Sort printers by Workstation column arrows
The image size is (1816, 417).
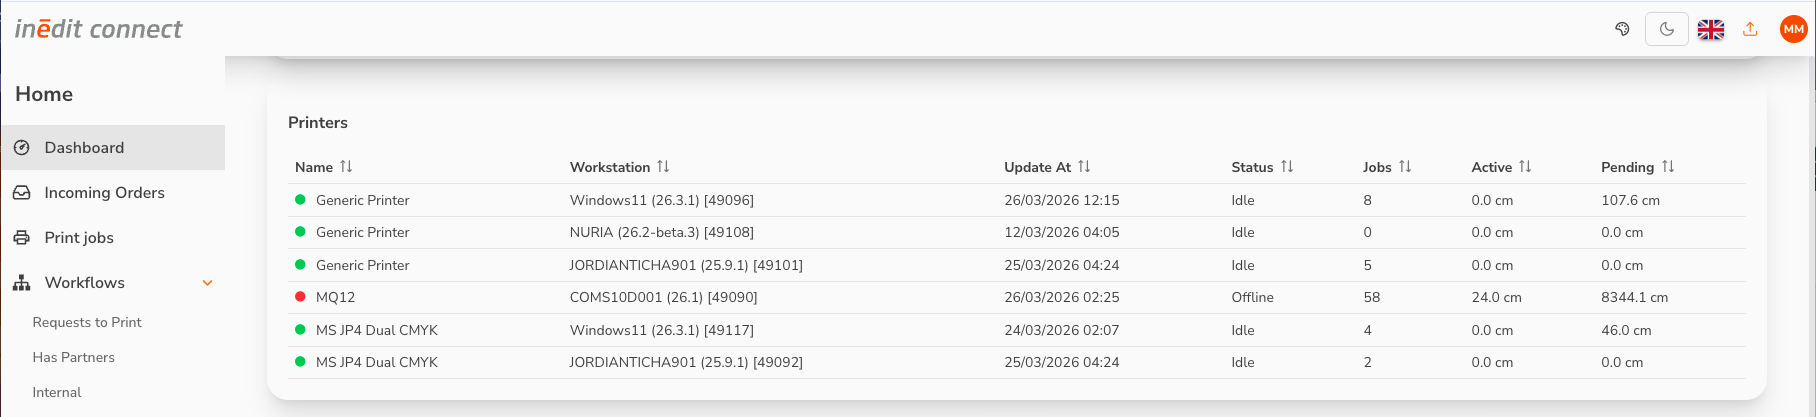[663, 167]
